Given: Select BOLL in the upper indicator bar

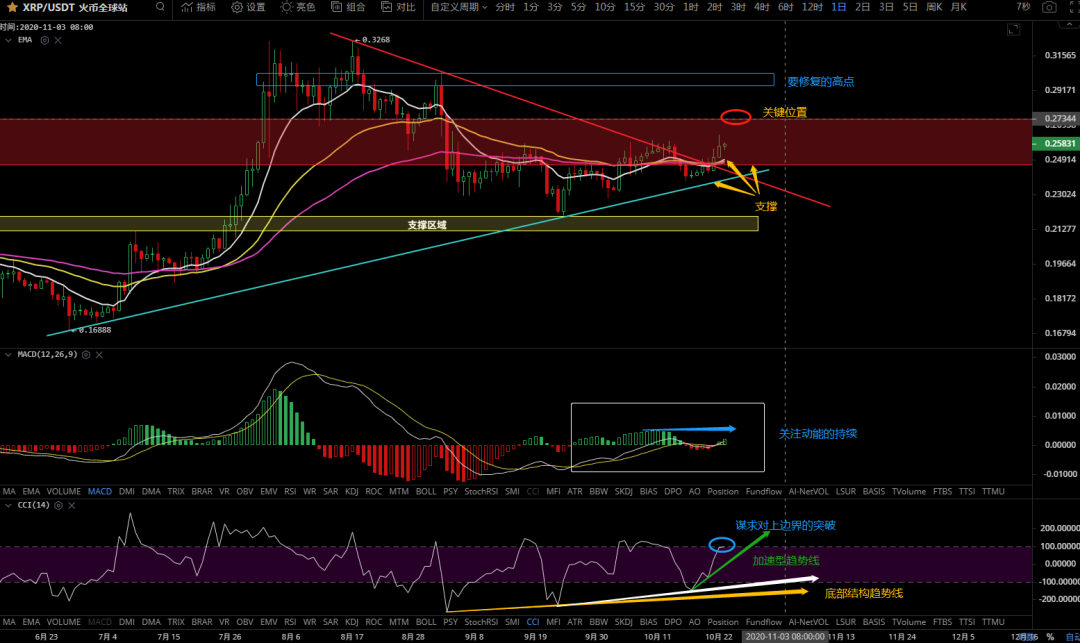Looking at the screenshot, I should click(425, 492).
